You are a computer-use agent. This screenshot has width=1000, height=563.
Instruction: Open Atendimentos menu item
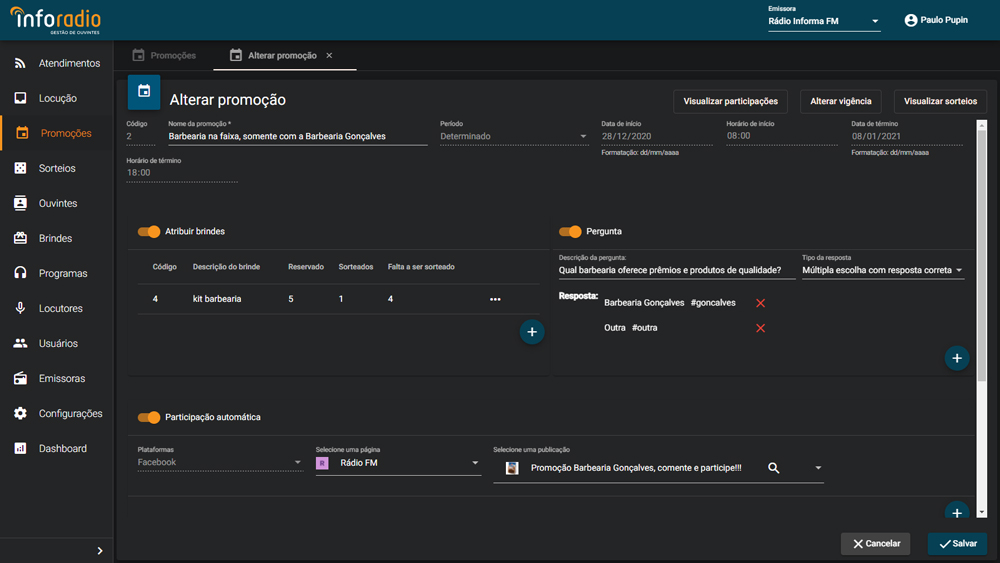coord(57,63)
